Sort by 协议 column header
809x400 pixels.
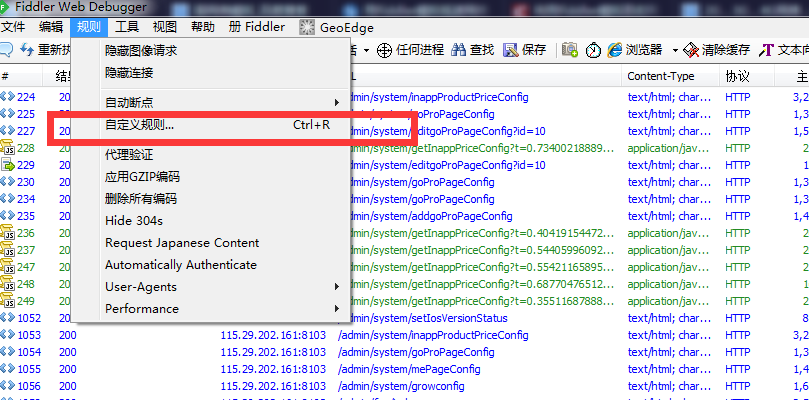[x=747, y=76]
